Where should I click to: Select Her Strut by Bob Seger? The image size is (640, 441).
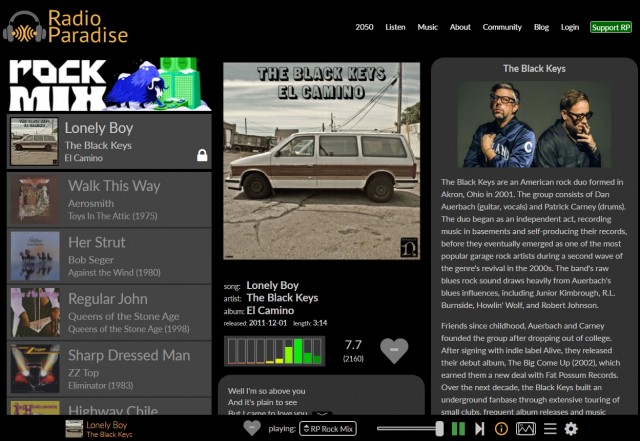tap(109, 256)
